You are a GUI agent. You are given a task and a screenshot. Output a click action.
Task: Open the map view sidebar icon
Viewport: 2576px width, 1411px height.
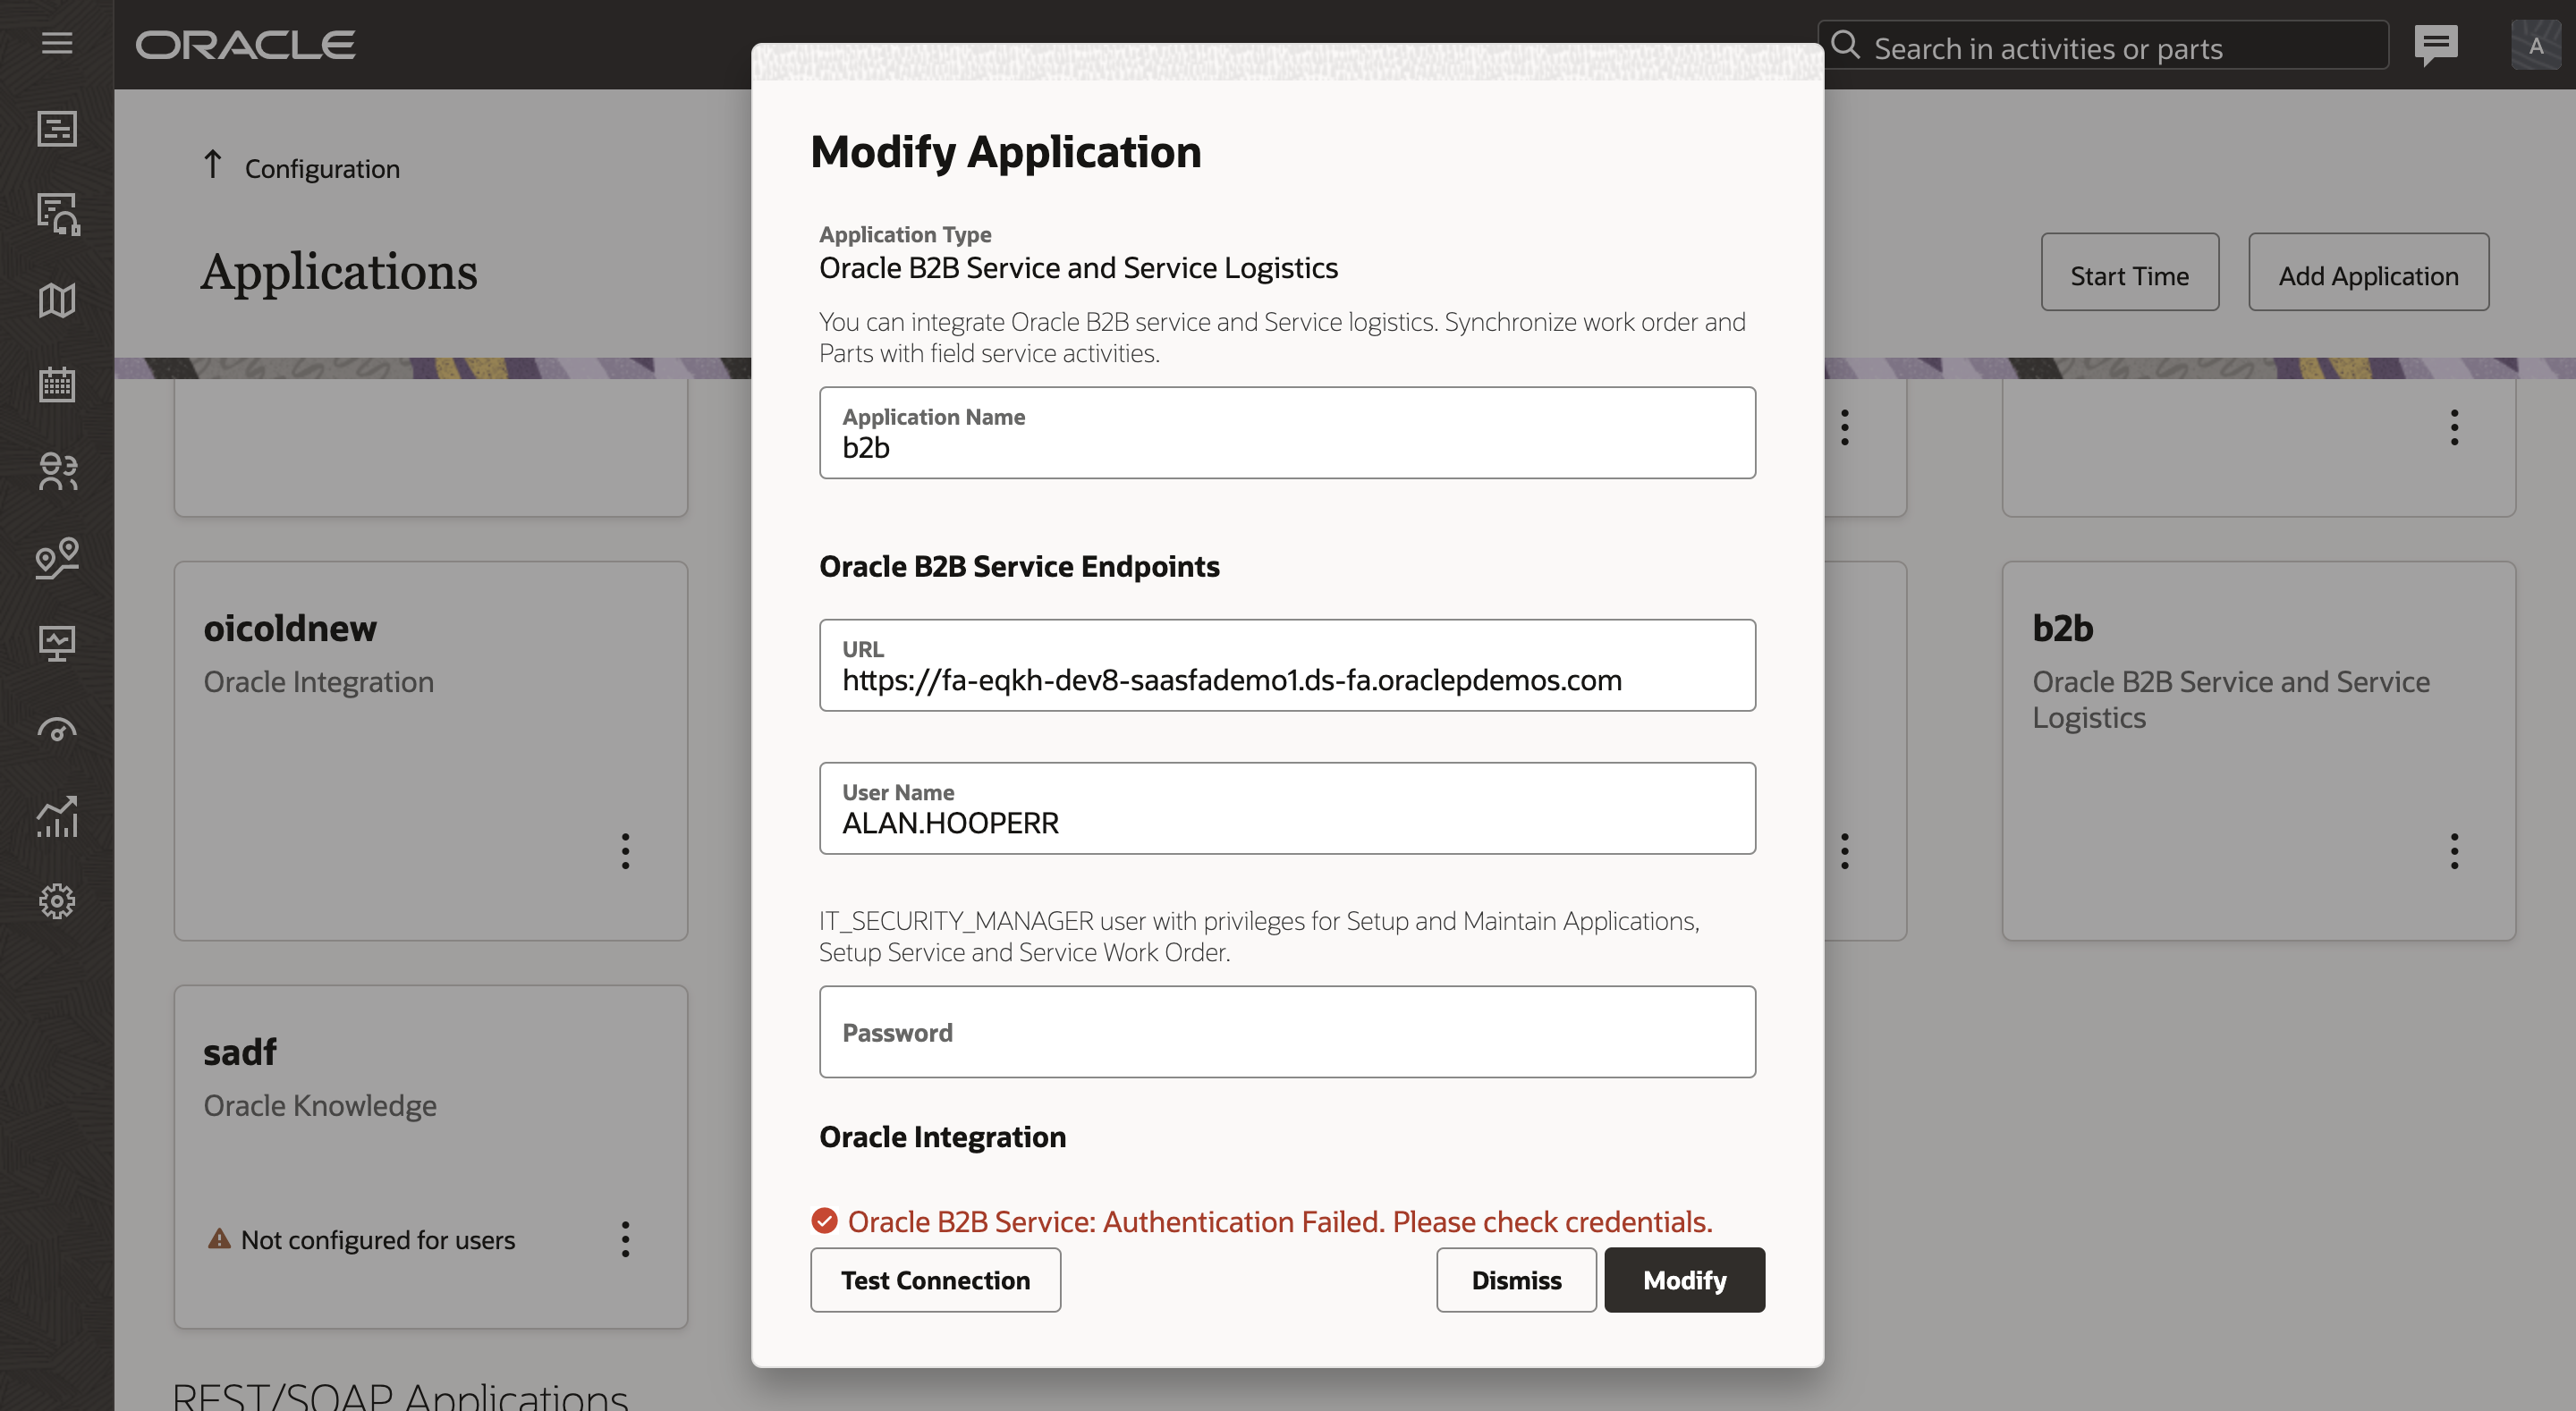tap(57, 300)
